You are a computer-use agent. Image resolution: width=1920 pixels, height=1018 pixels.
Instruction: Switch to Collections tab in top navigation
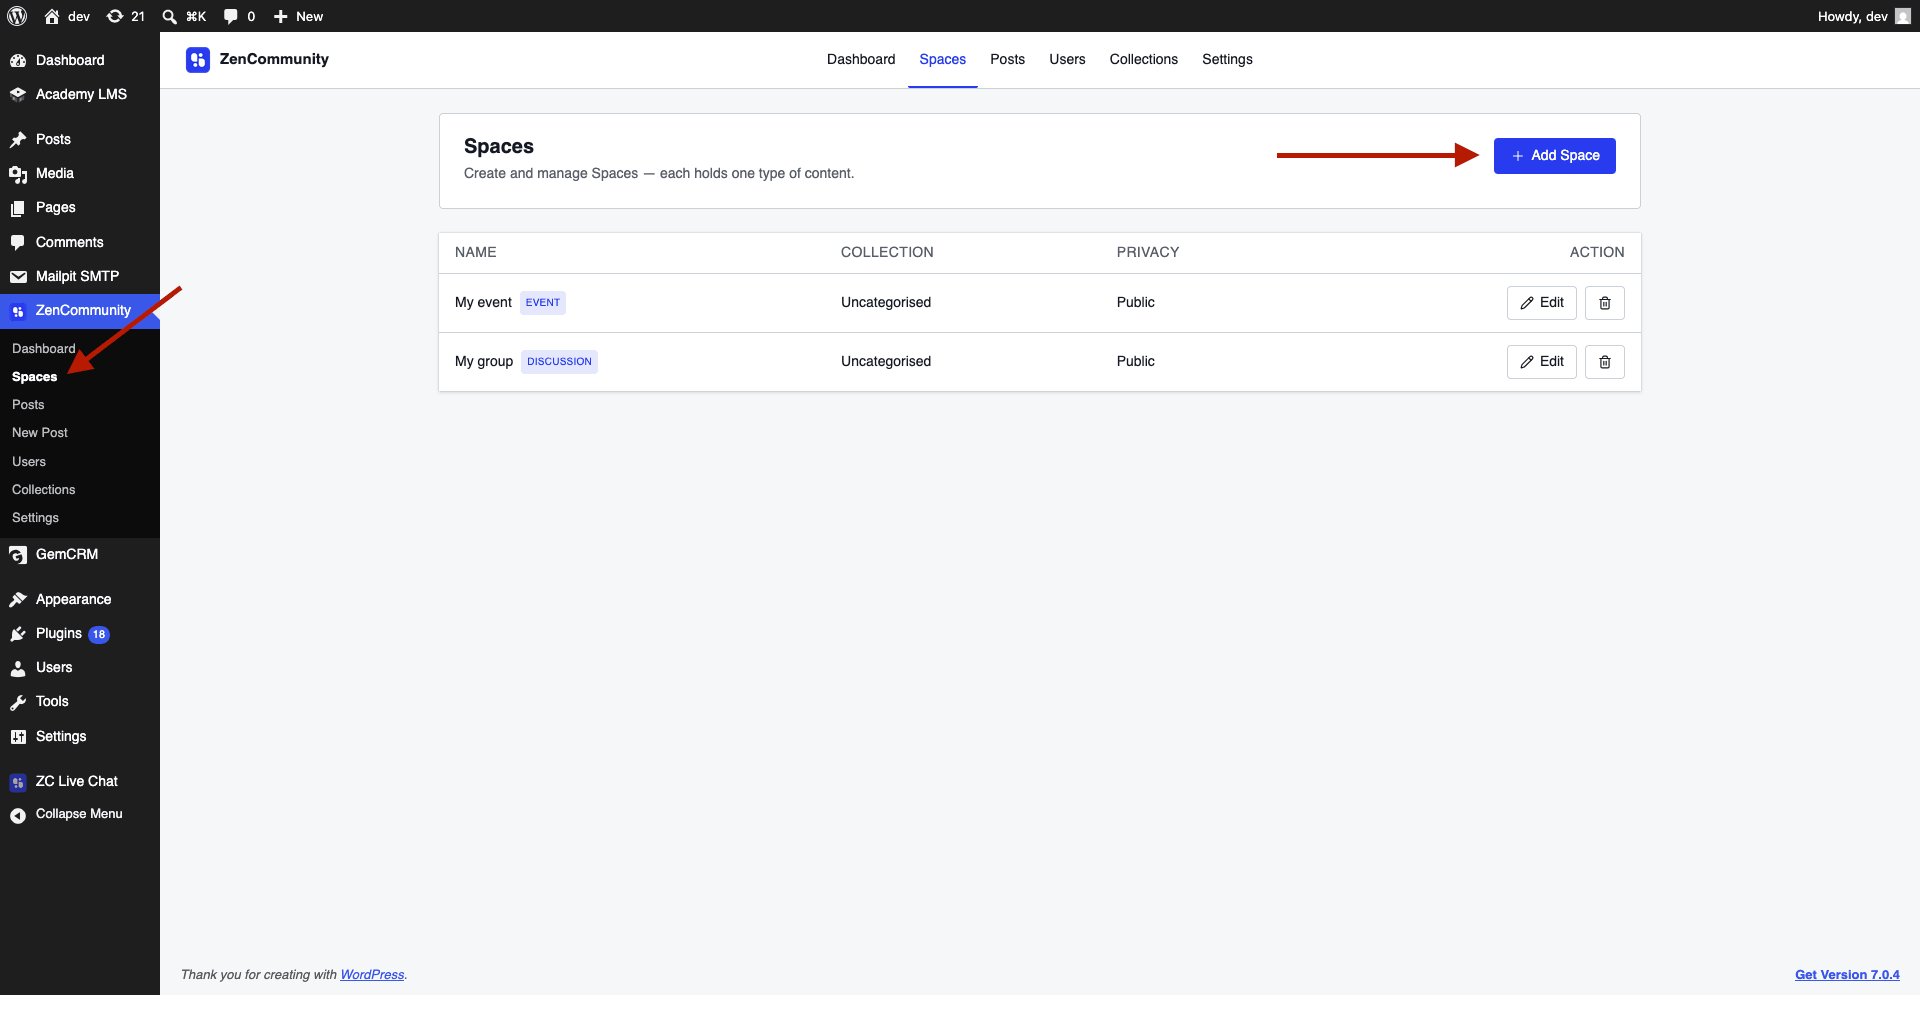click(1143, 59)
